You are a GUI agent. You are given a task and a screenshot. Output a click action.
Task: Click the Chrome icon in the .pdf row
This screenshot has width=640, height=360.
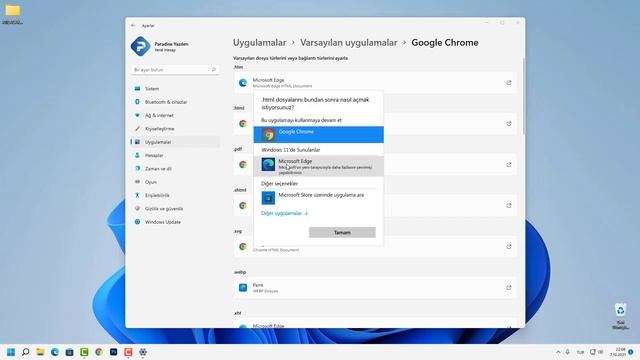coord(243,164)
